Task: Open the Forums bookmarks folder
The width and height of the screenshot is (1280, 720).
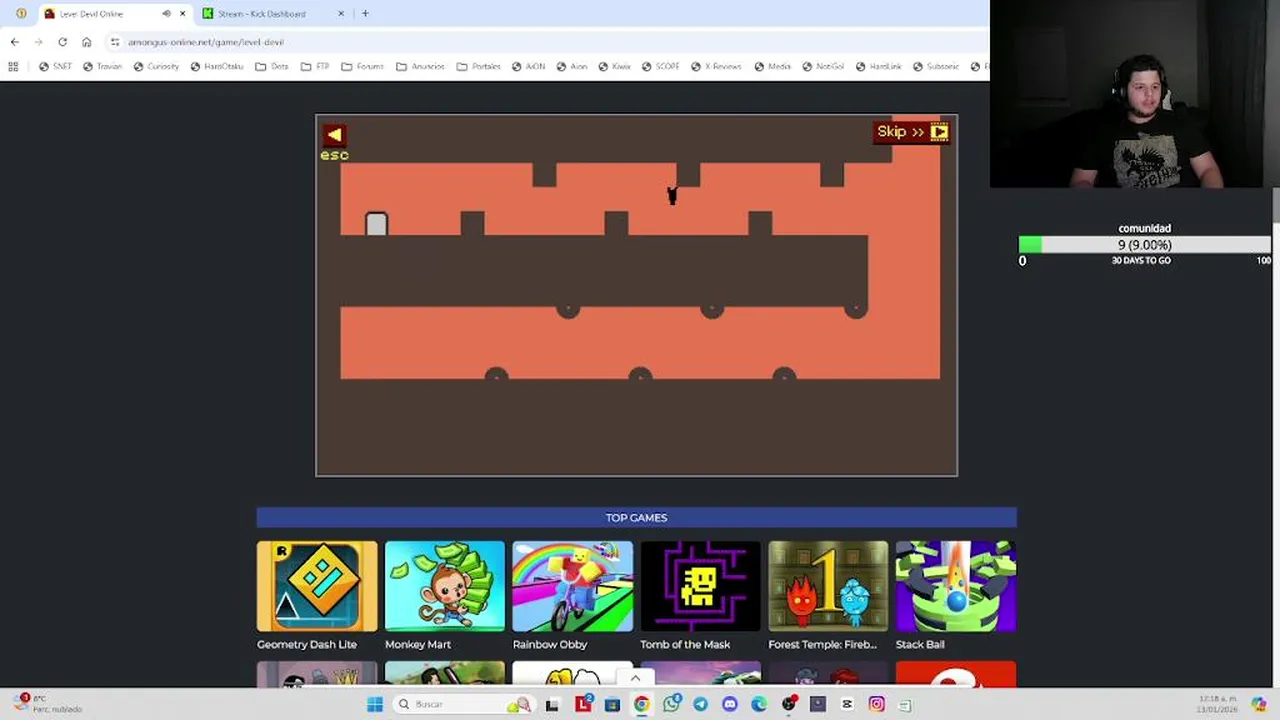Action: [x=362, y=67]
